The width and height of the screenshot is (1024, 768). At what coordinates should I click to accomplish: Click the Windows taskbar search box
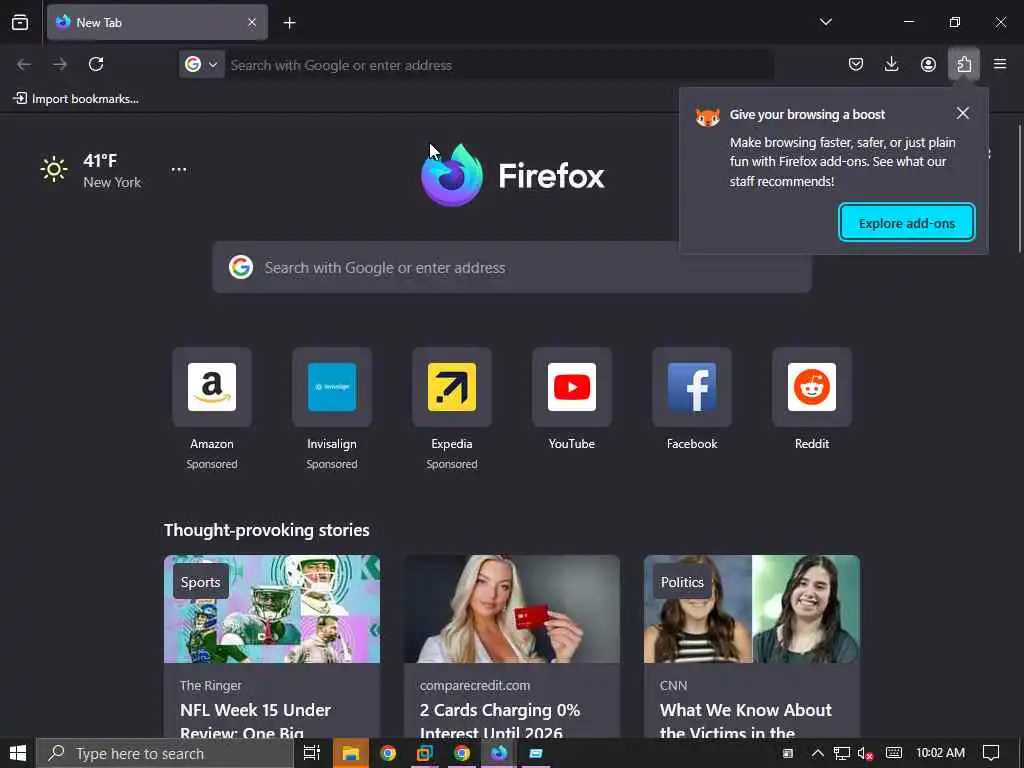(165, 753)
